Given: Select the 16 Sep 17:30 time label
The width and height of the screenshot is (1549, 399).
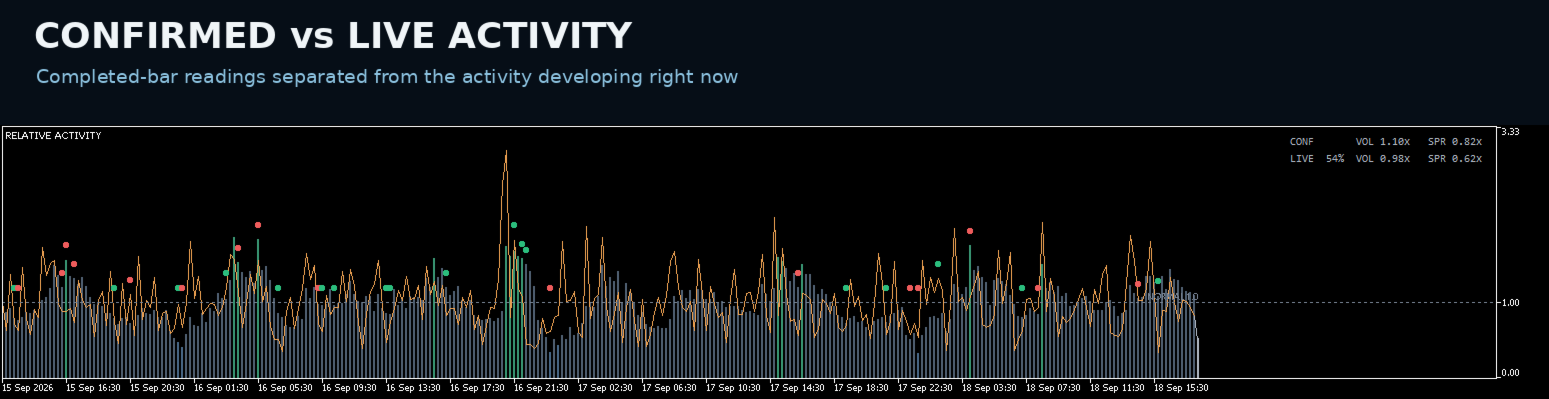Looking at the screenshot, I should pos(478,387).
